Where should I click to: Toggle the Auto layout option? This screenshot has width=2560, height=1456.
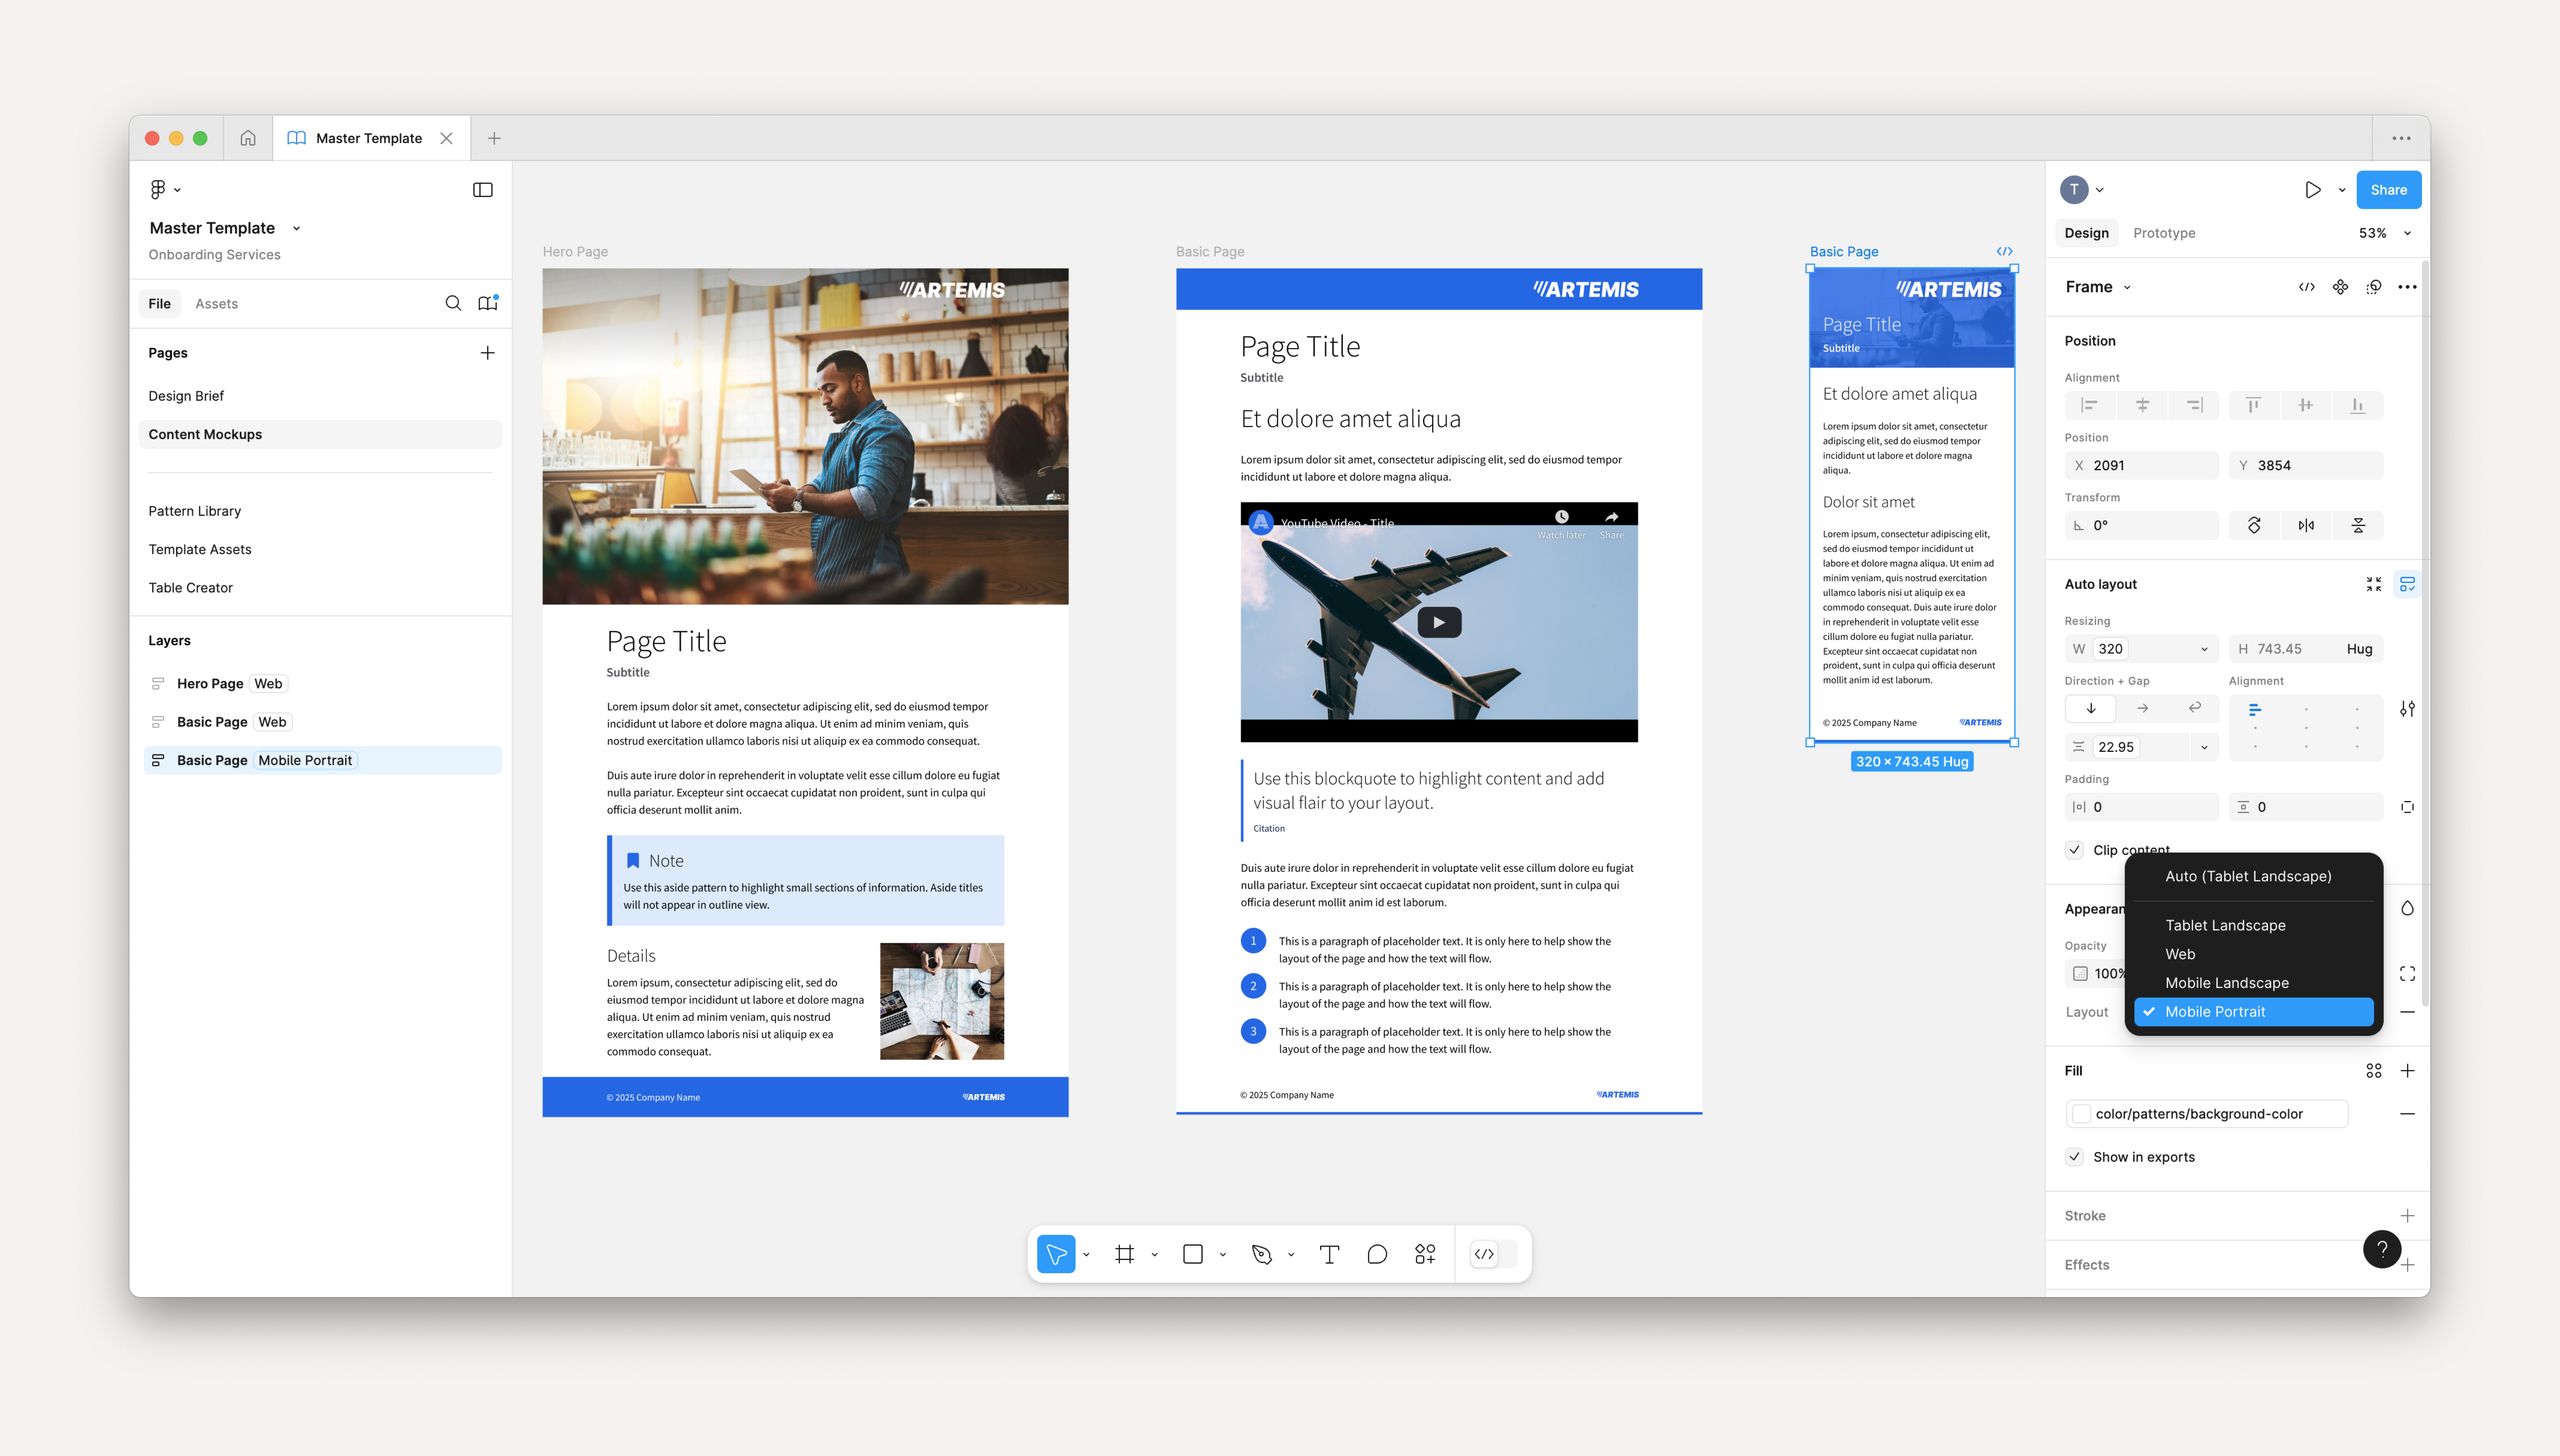tap(2407, 583)
